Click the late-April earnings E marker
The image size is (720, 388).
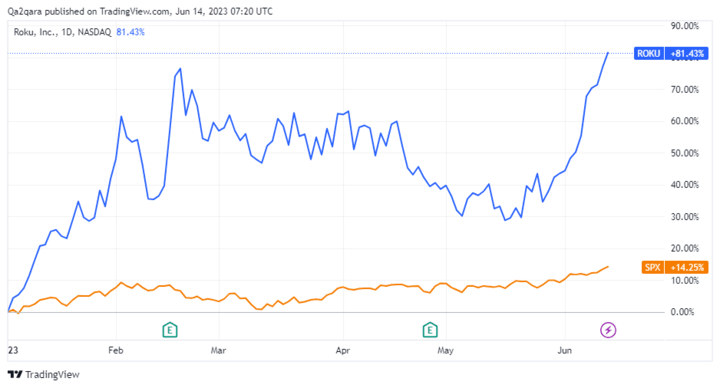click(430, 330)
